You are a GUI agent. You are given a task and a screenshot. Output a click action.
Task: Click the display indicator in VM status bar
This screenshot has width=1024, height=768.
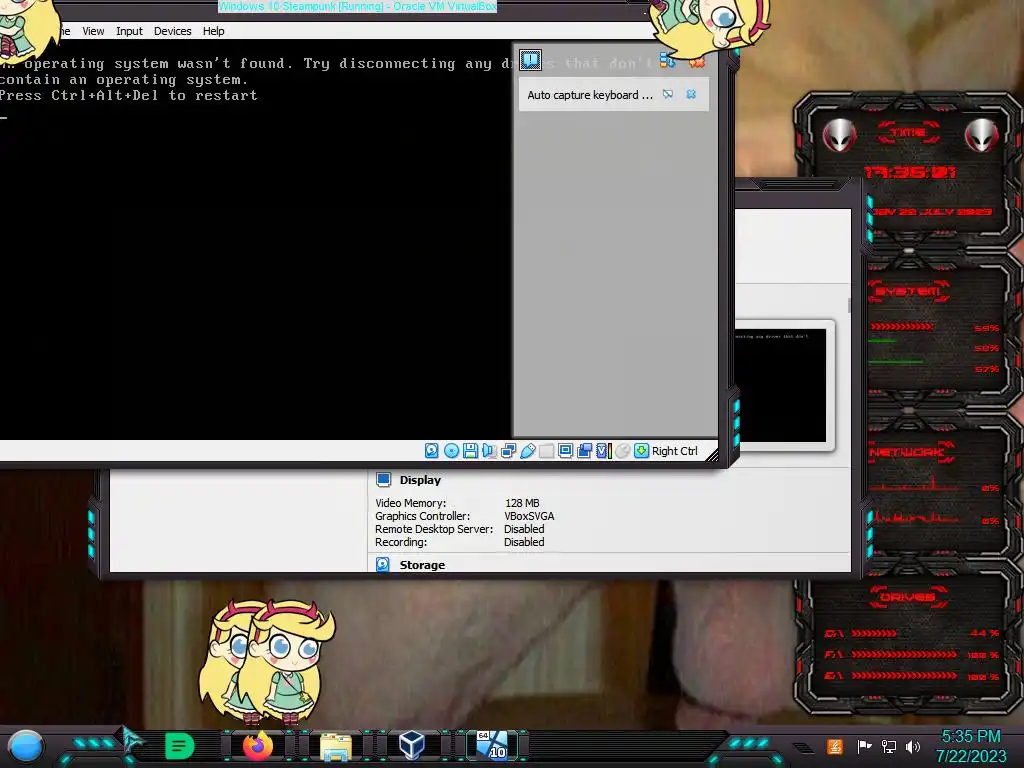566,451
